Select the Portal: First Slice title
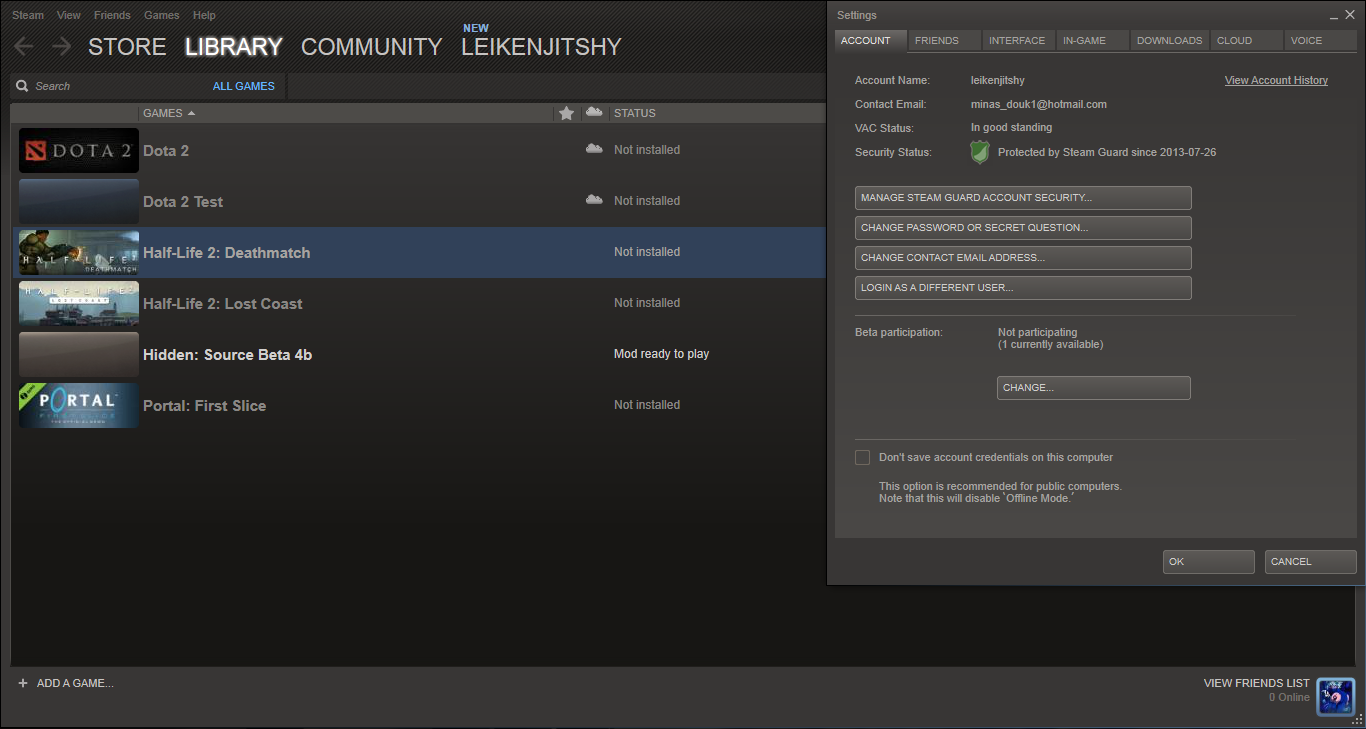 205,406
